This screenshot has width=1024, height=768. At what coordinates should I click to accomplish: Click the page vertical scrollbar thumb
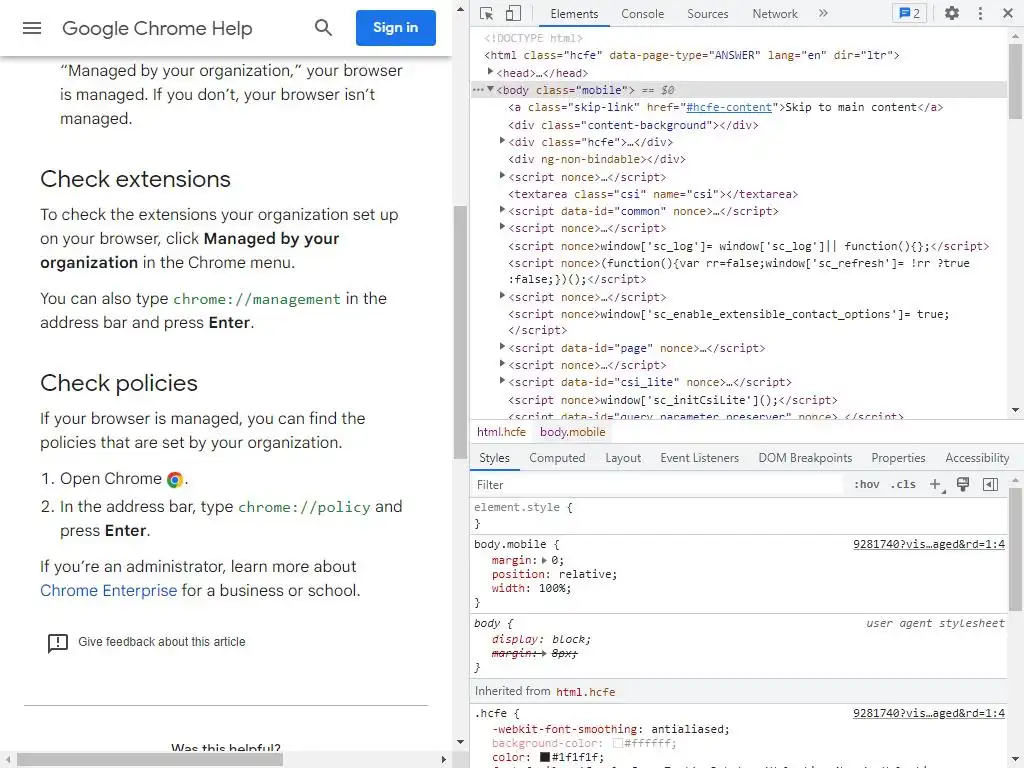point(460,332)
